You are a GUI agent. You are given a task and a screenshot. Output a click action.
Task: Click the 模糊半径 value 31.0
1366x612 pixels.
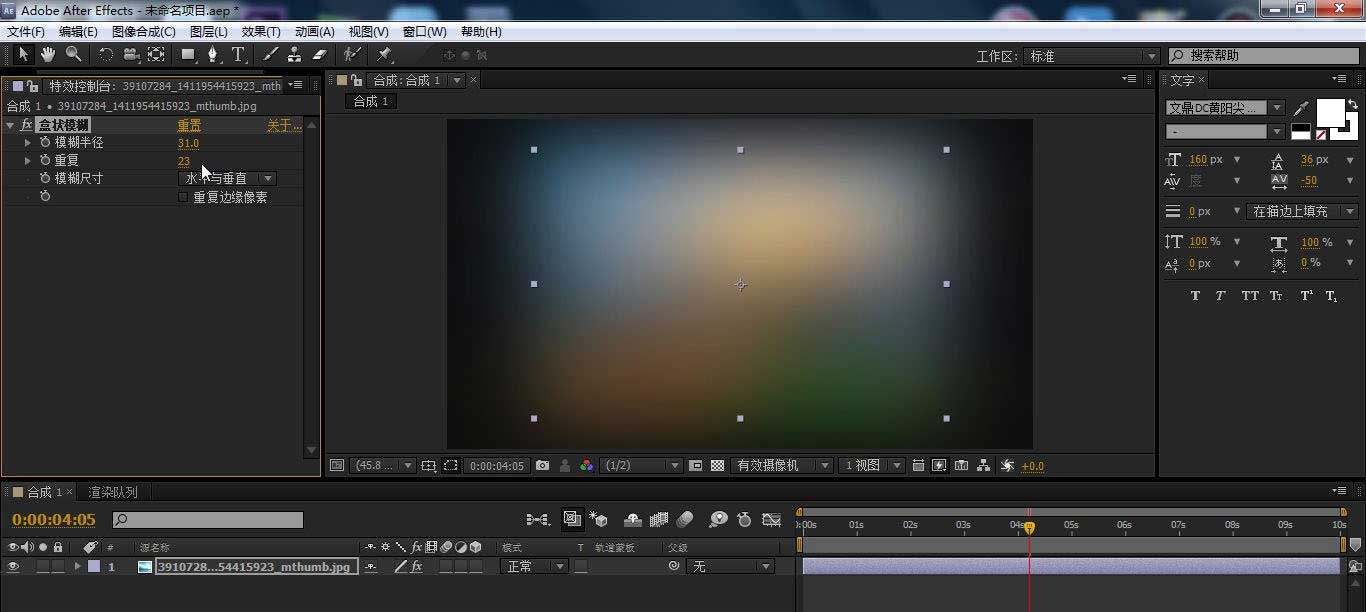[188, 143]
